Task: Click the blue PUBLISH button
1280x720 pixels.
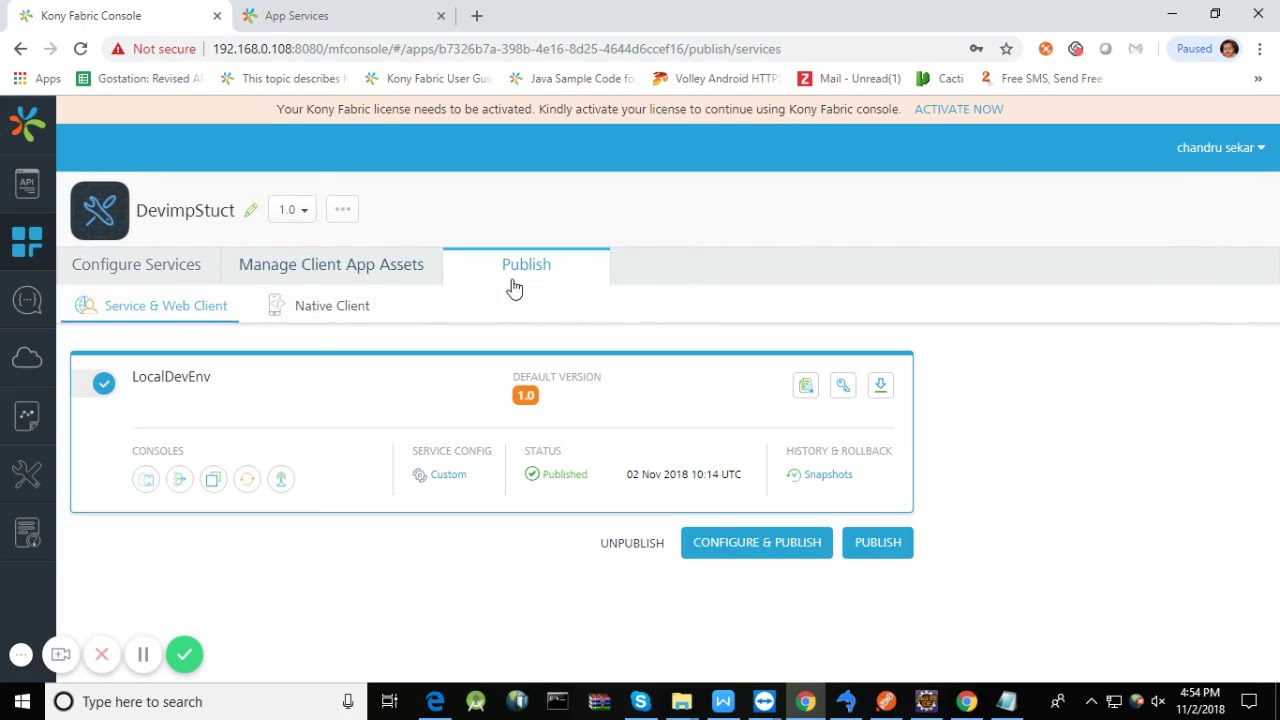Action: pyautogui.click(x=878, y=543)
